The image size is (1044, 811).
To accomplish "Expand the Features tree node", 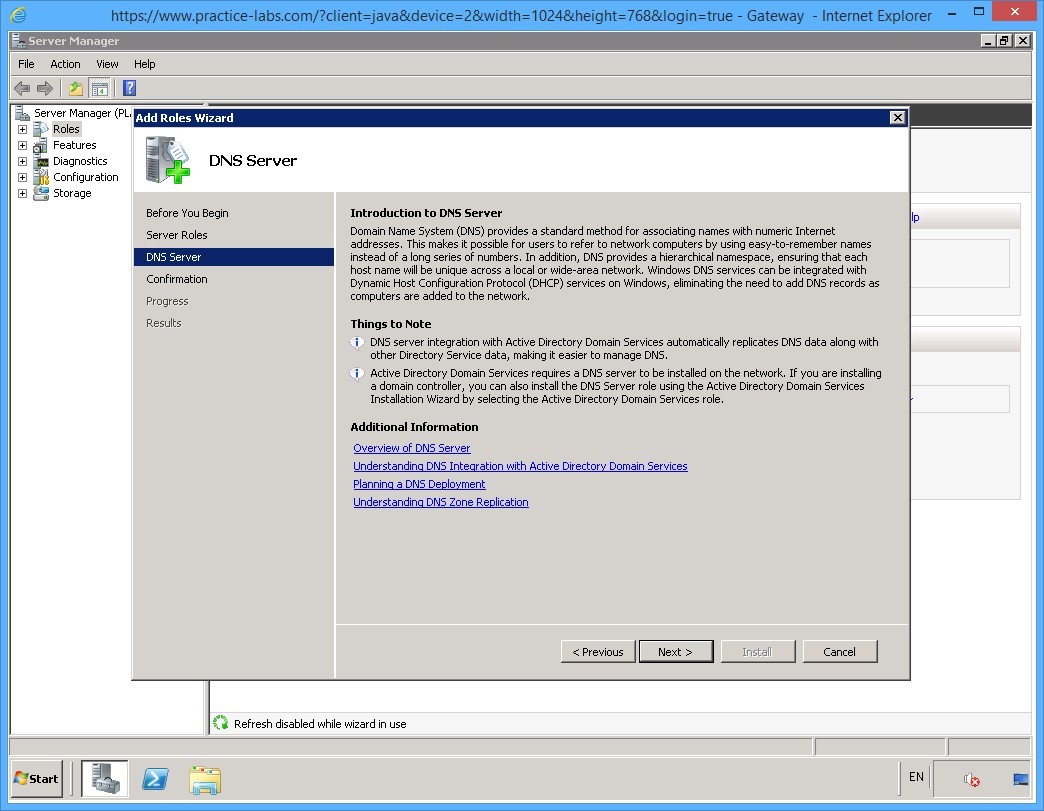I will (x=22, y=145).
